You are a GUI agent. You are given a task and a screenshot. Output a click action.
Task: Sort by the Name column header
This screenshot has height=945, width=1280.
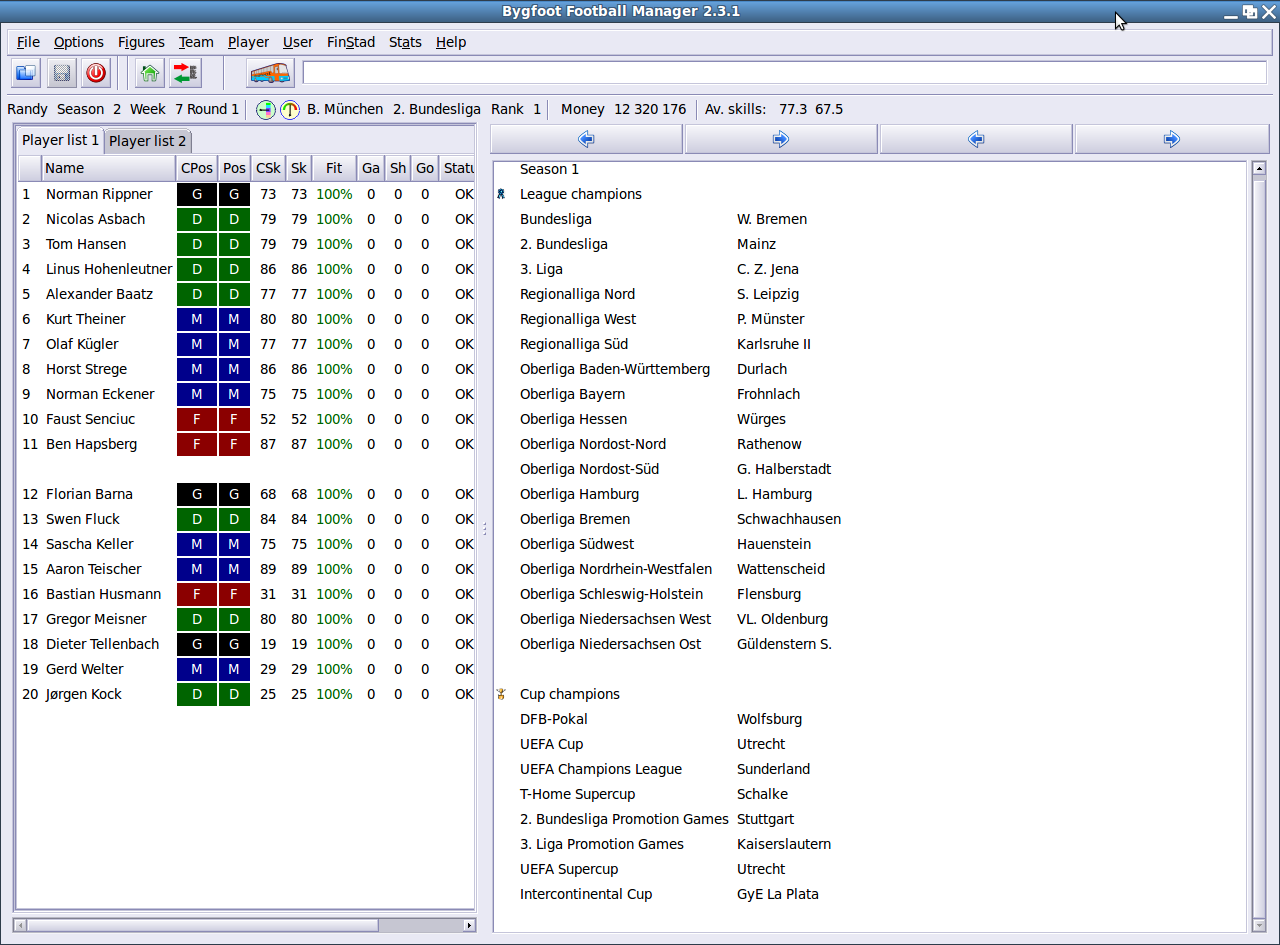pyautogui.click(x=108, y=168)
